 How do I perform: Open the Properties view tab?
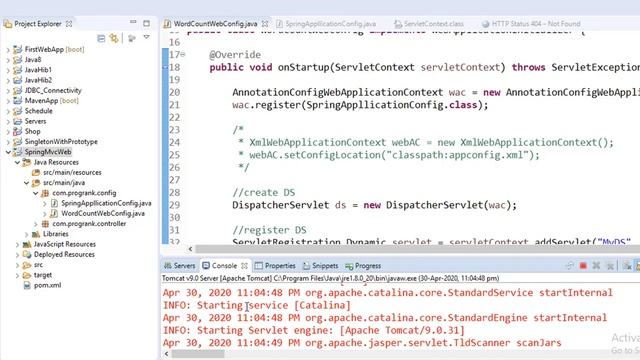pyautogui.click(x=280, y=266)
